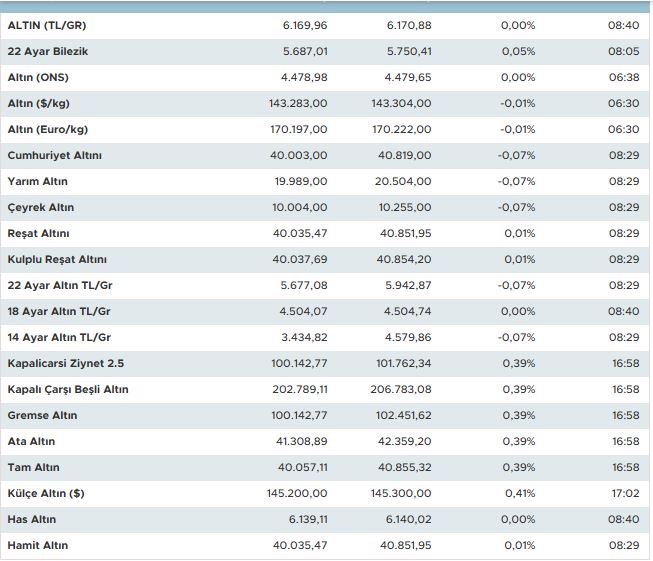This screenshot has width=653, height=561.
Task: Click the Kulplu Reşat Altını link
Action: [57, 260]
